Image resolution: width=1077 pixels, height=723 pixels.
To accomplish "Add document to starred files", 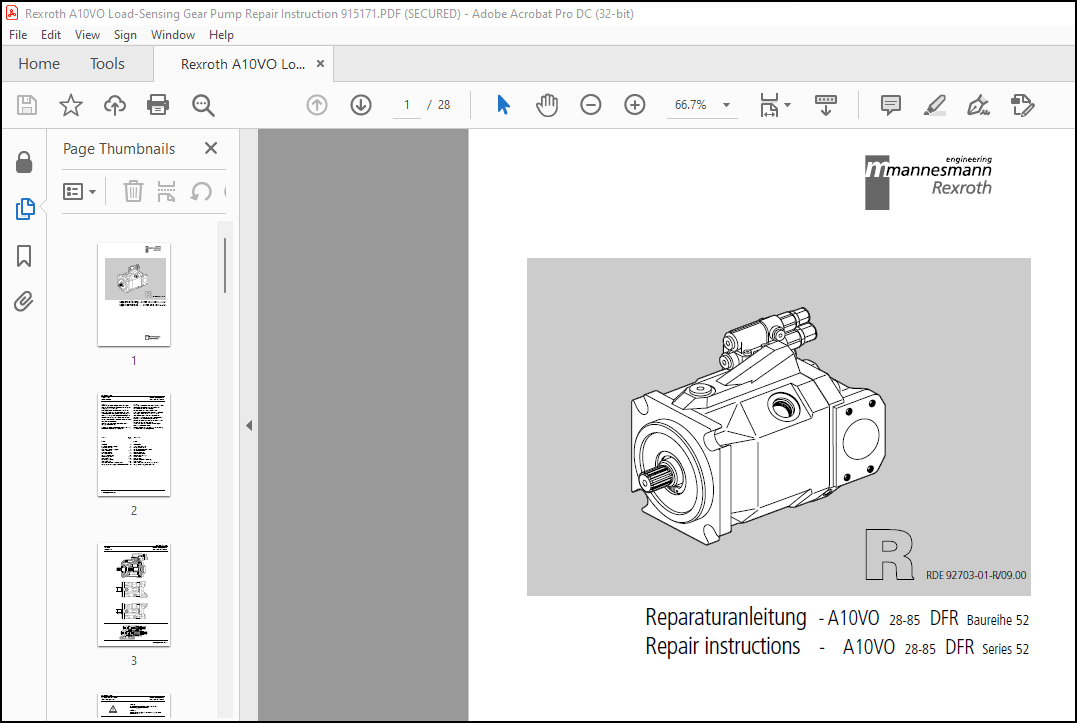I will [x=71, y=105].
